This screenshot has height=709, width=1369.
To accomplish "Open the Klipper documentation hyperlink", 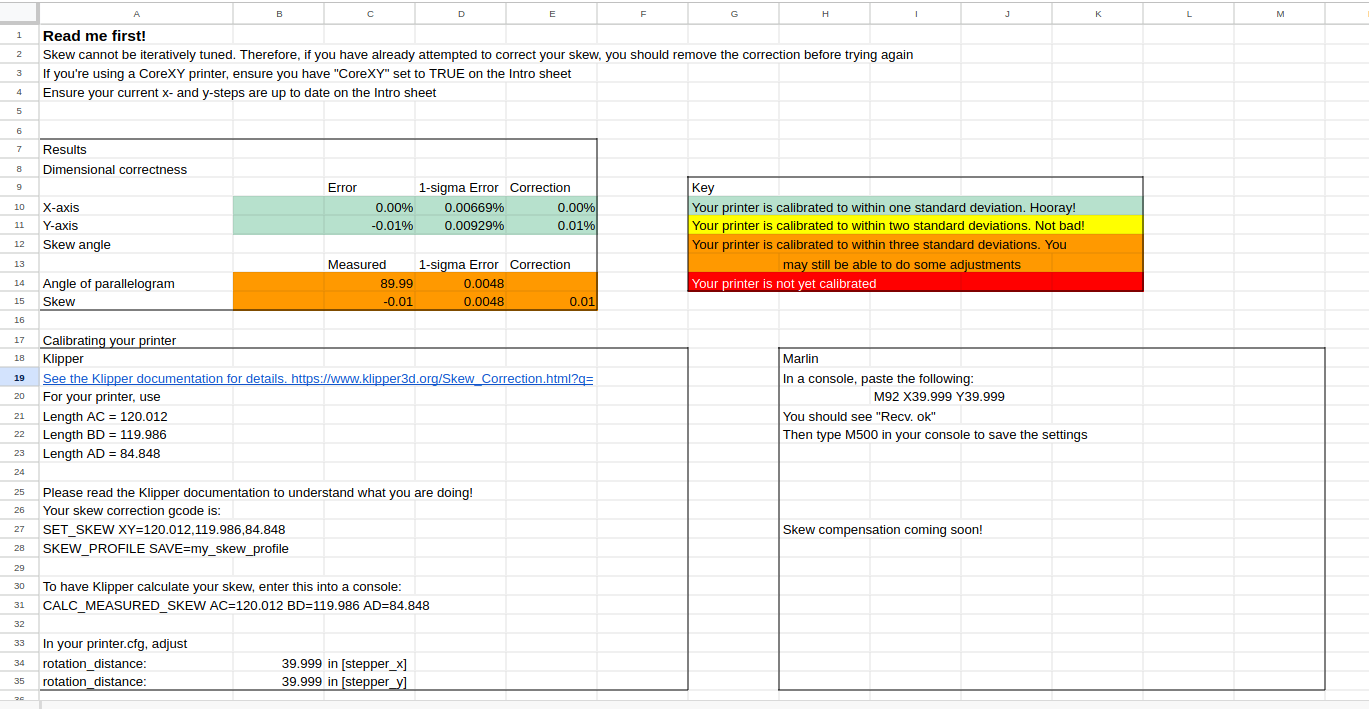I will pos(318,379).
